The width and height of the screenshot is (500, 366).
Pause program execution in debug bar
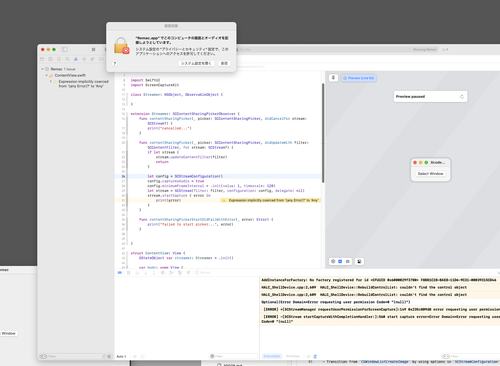128,273
